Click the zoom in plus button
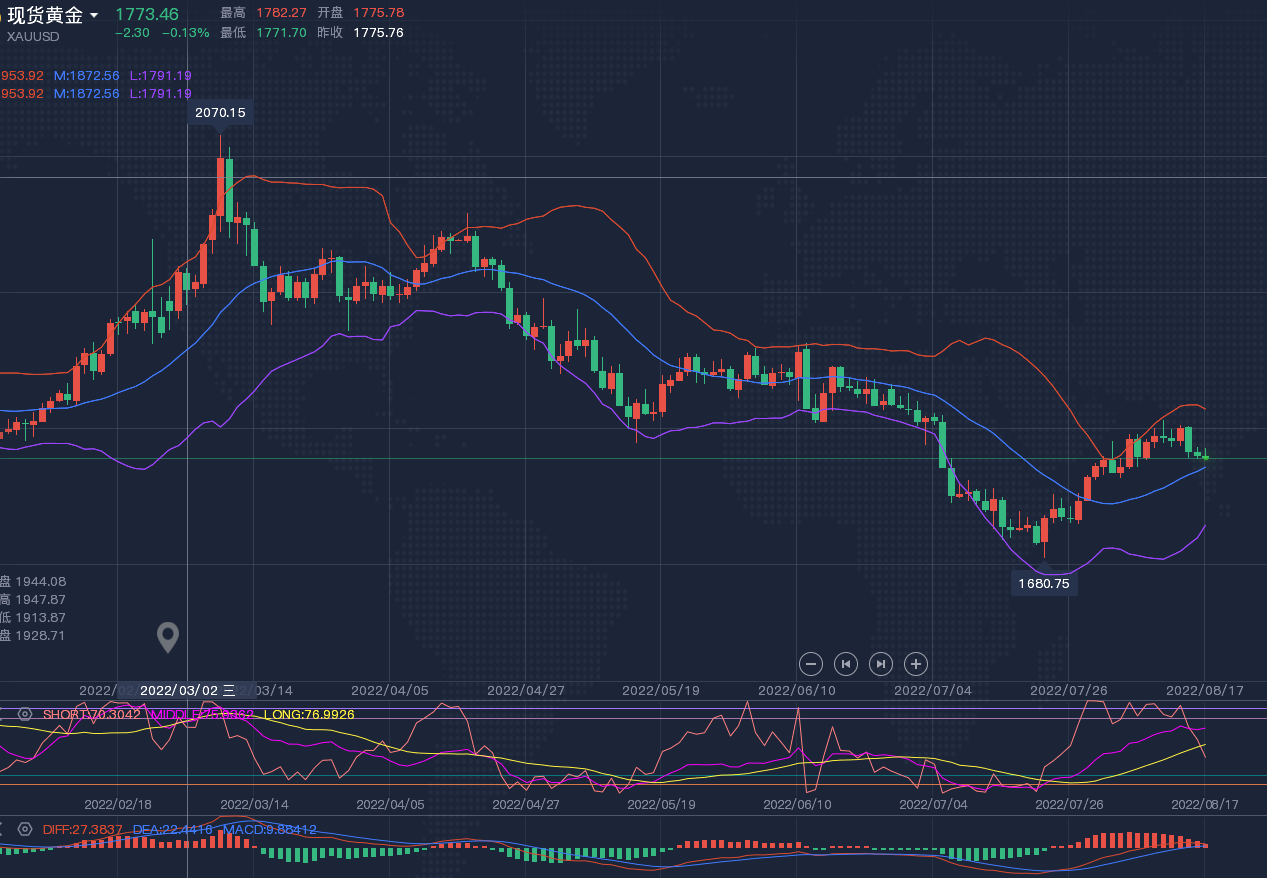Image resolution: width=1267 pixels, height=878 pixels. click(x=915, y=663)
